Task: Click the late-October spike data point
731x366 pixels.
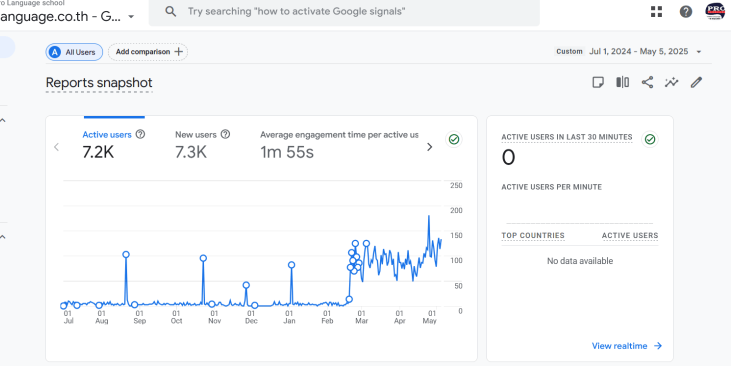Action: [203, 258]
